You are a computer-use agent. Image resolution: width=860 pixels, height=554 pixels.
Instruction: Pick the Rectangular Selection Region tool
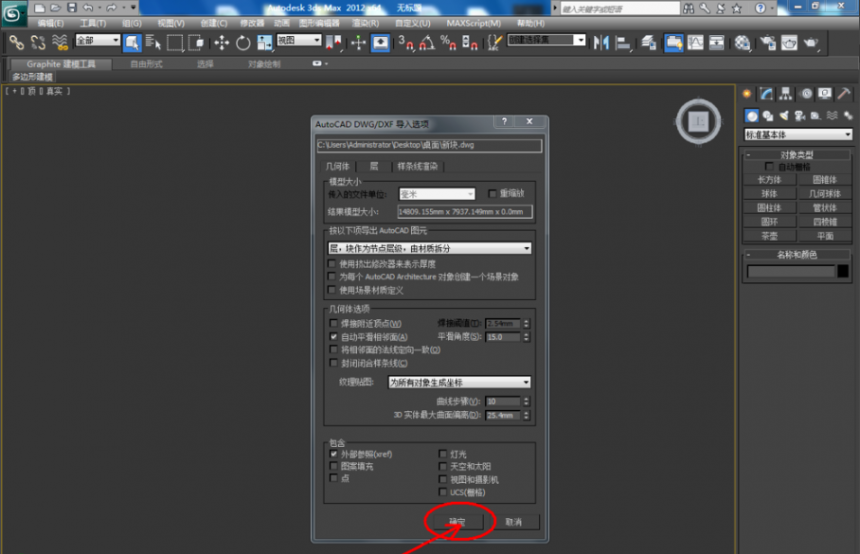[174, 42]
